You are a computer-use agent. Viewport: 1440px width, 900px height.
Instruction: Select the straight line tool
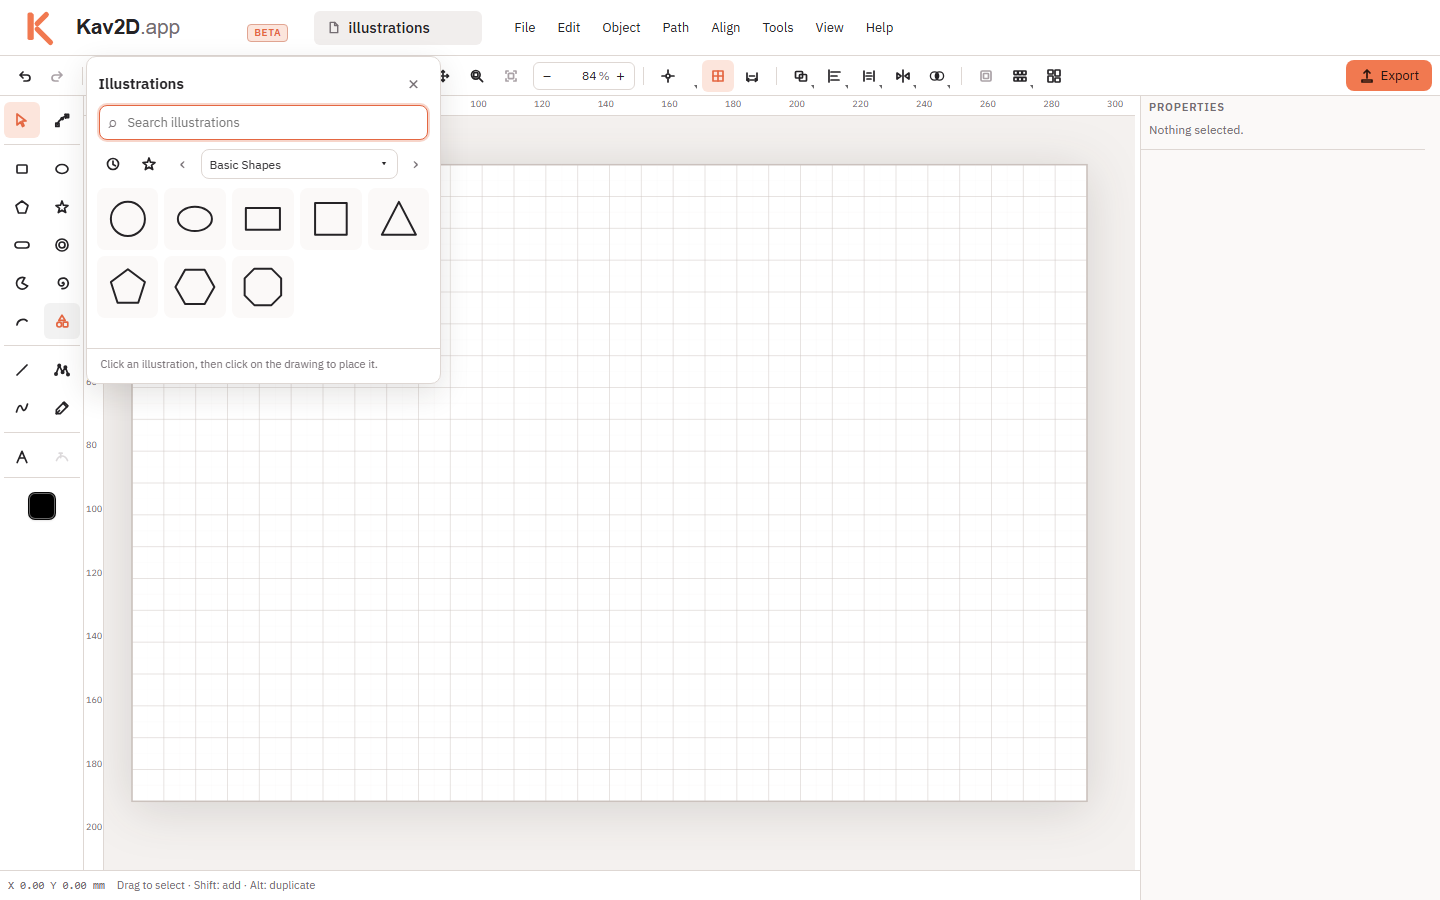click(22, 370)
